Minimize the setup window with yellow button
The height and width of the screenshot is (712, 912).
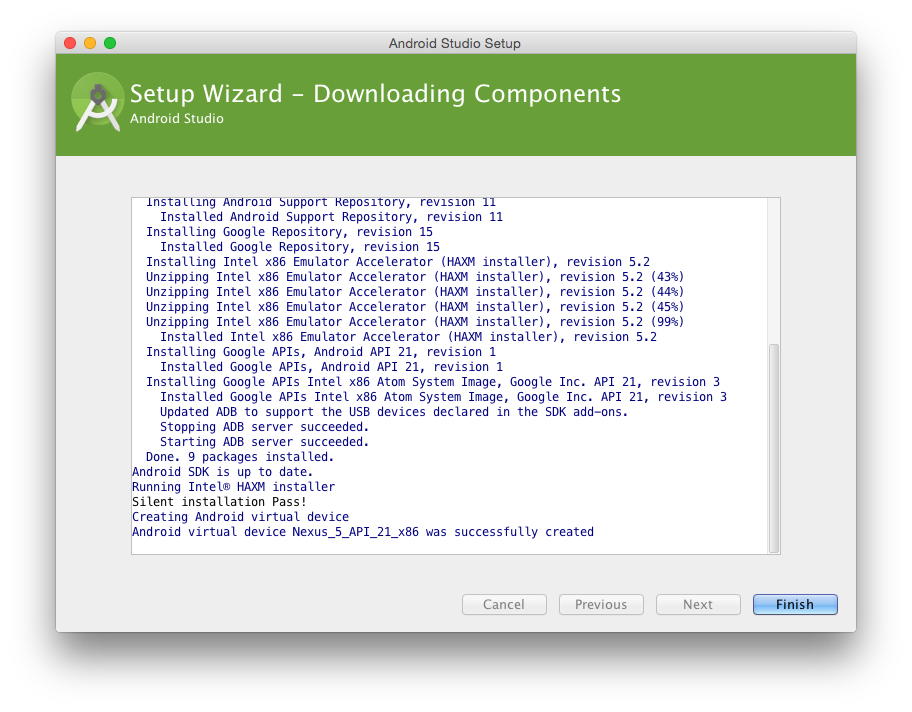(x=90, y=43)
